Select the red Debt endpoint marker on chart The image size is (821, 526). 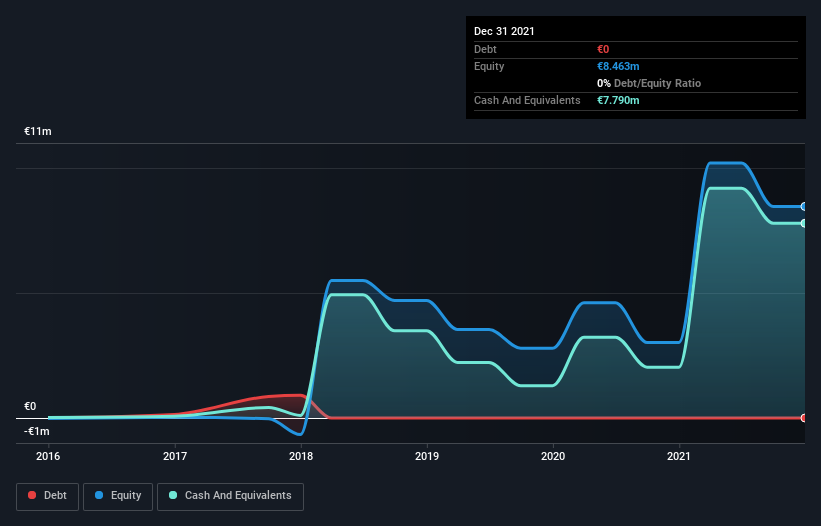pyautogui.click(x=804, y=418)
